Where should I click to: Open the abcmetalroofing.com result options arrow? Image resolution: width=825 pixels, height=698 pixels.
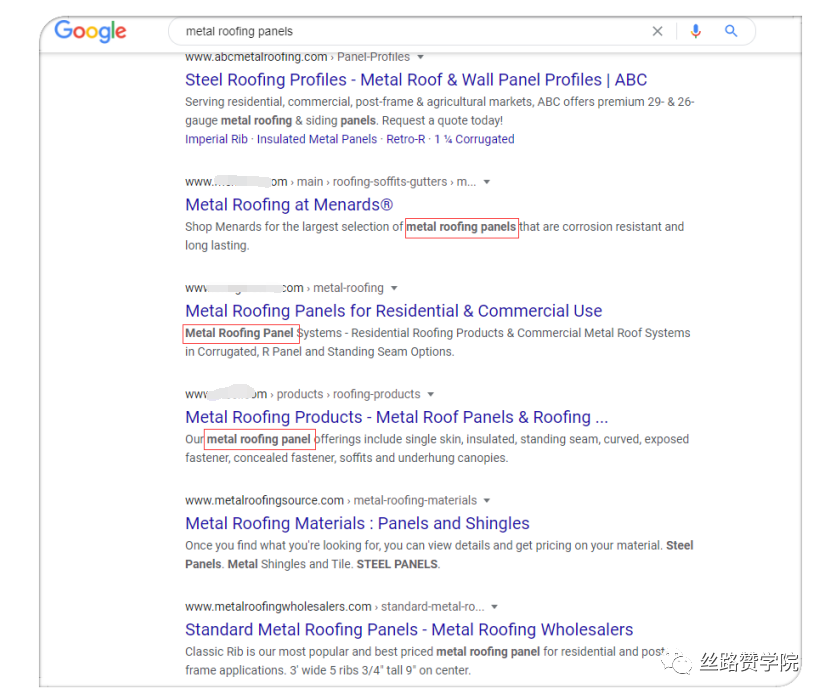(420, 57)
